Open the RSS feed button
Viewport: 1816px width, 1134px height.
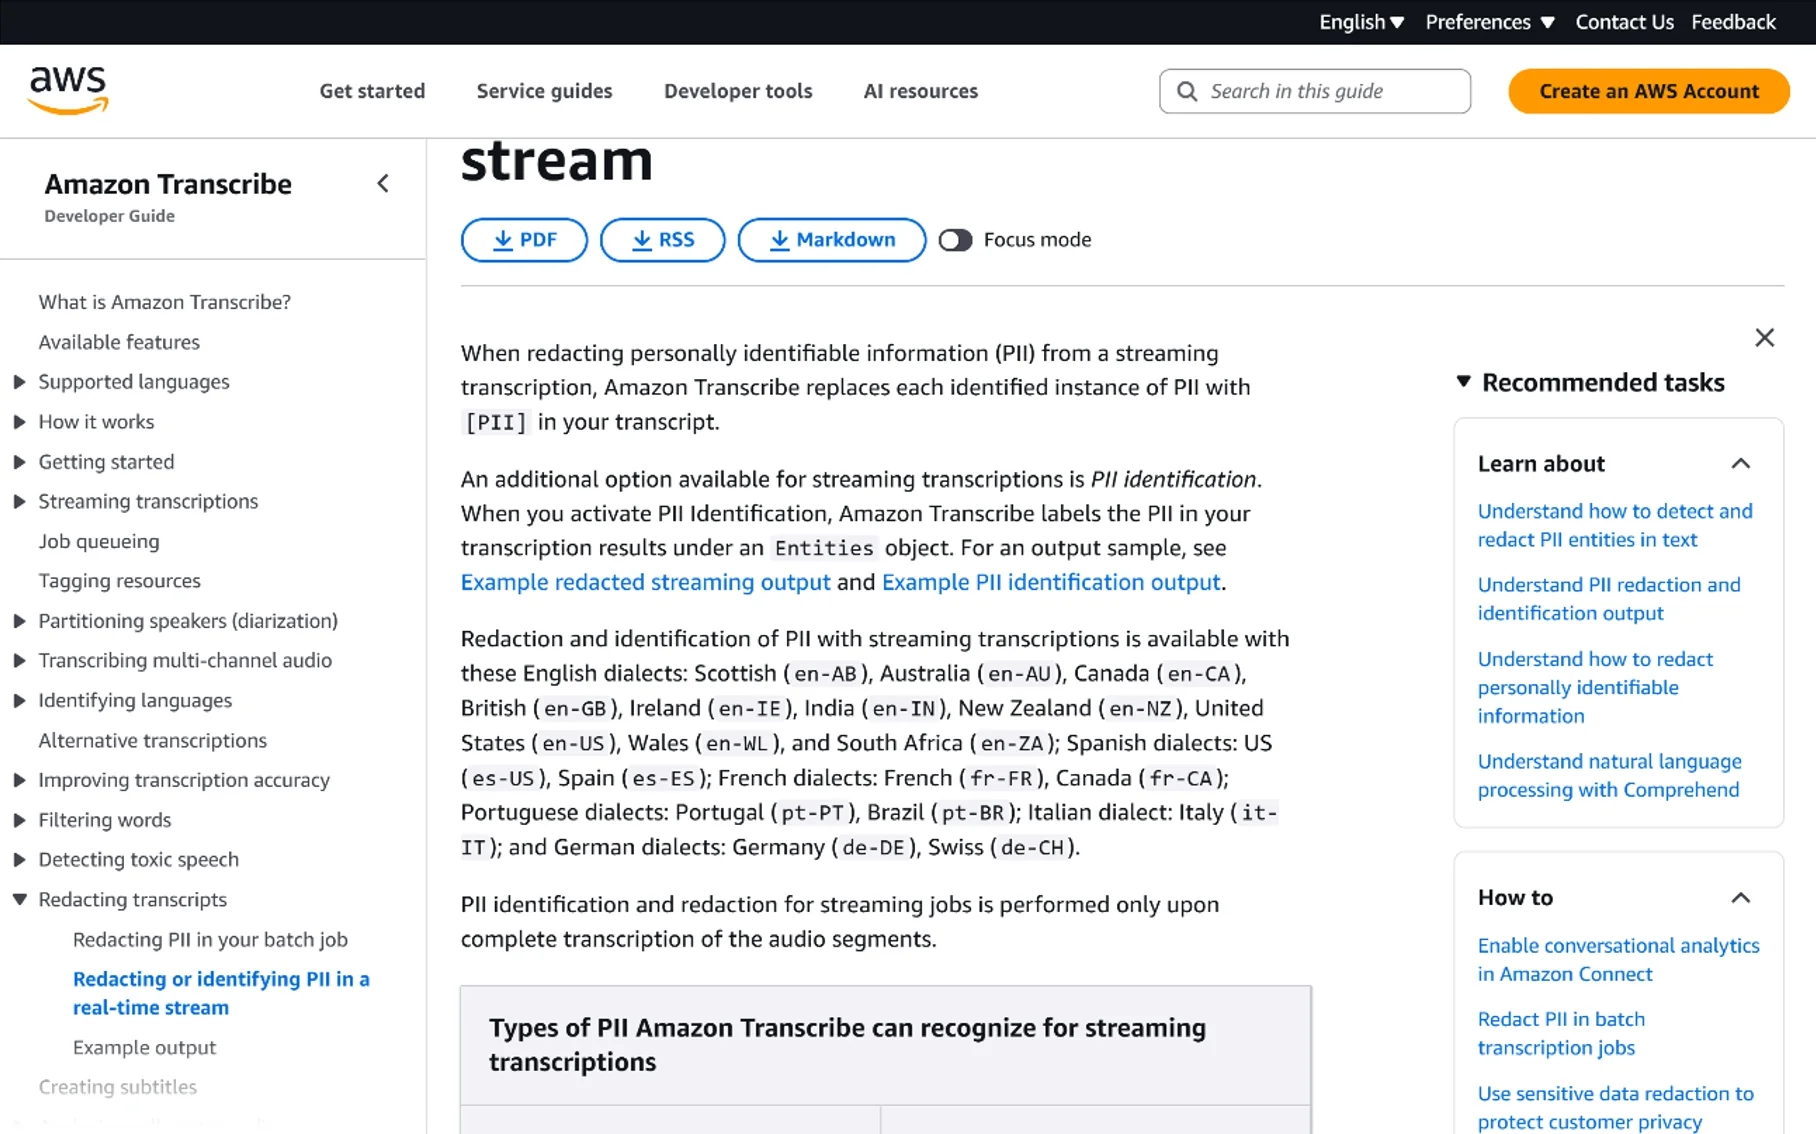[662, 240]
